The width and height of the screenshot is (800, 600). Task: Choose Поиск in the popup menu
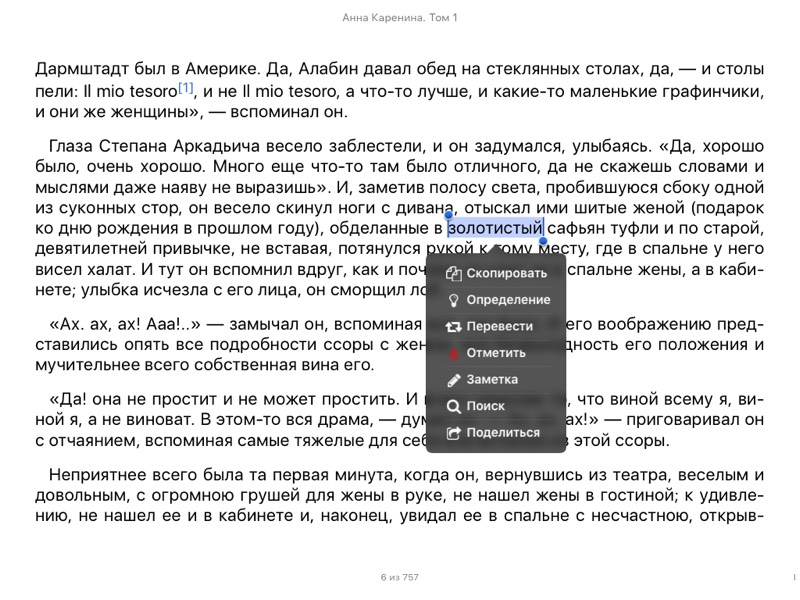point(496,406)
